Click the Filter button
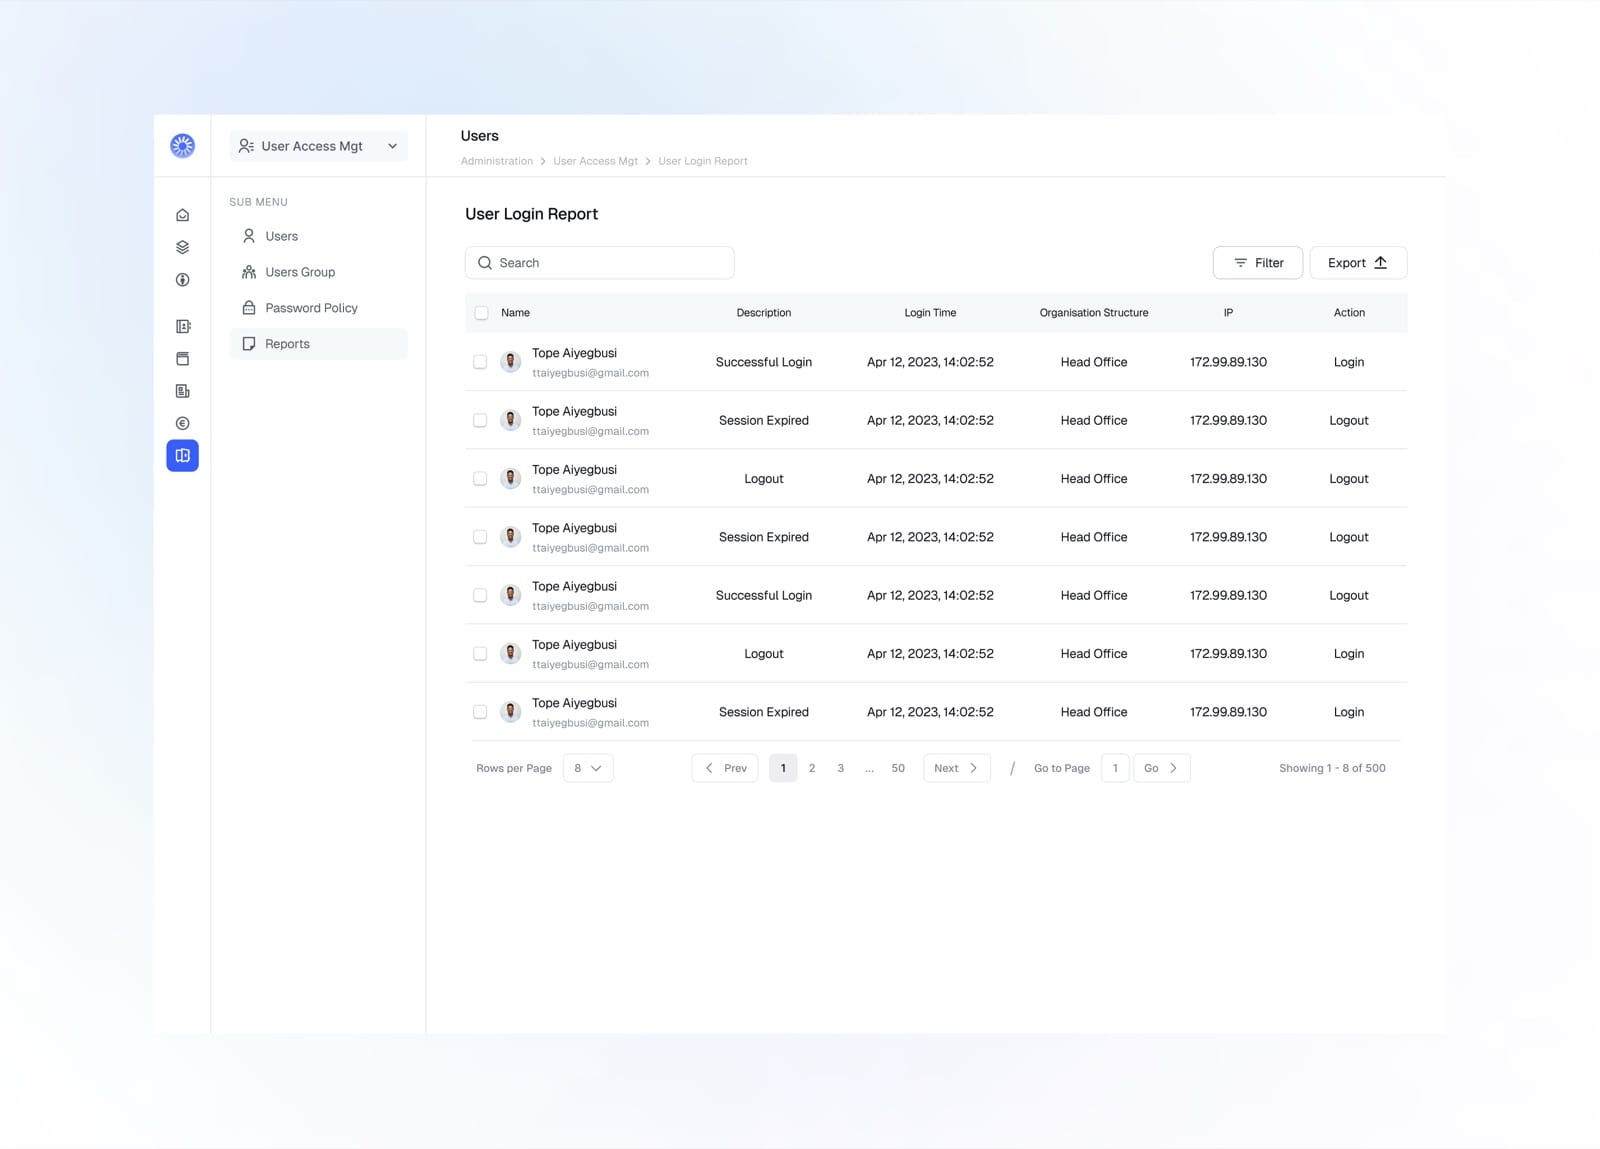The width and height of the screenshot is (1600, 1149). [x=1258, y=263]
